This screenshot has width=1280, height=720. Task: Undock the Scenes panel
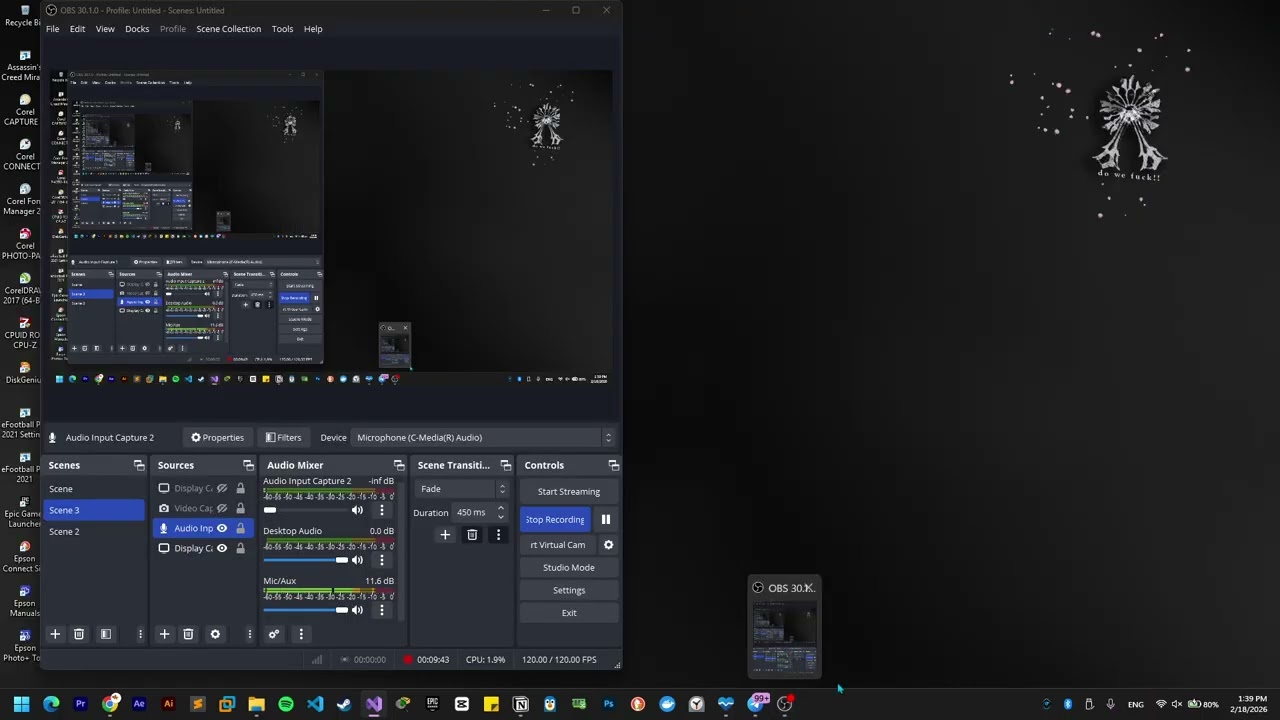(x=139, y=465)
